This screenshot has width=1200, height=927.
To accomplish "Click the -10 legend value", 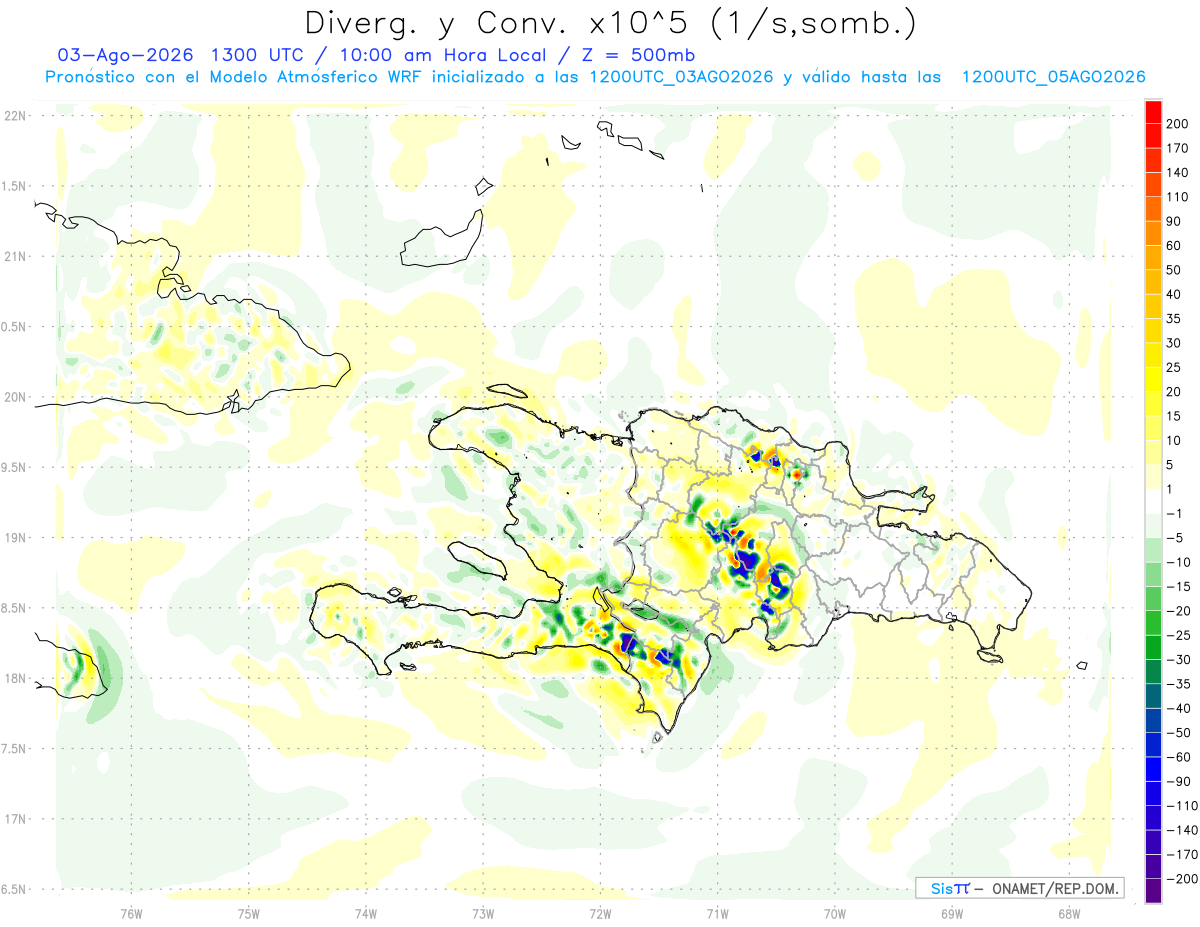I will 1180,562.
